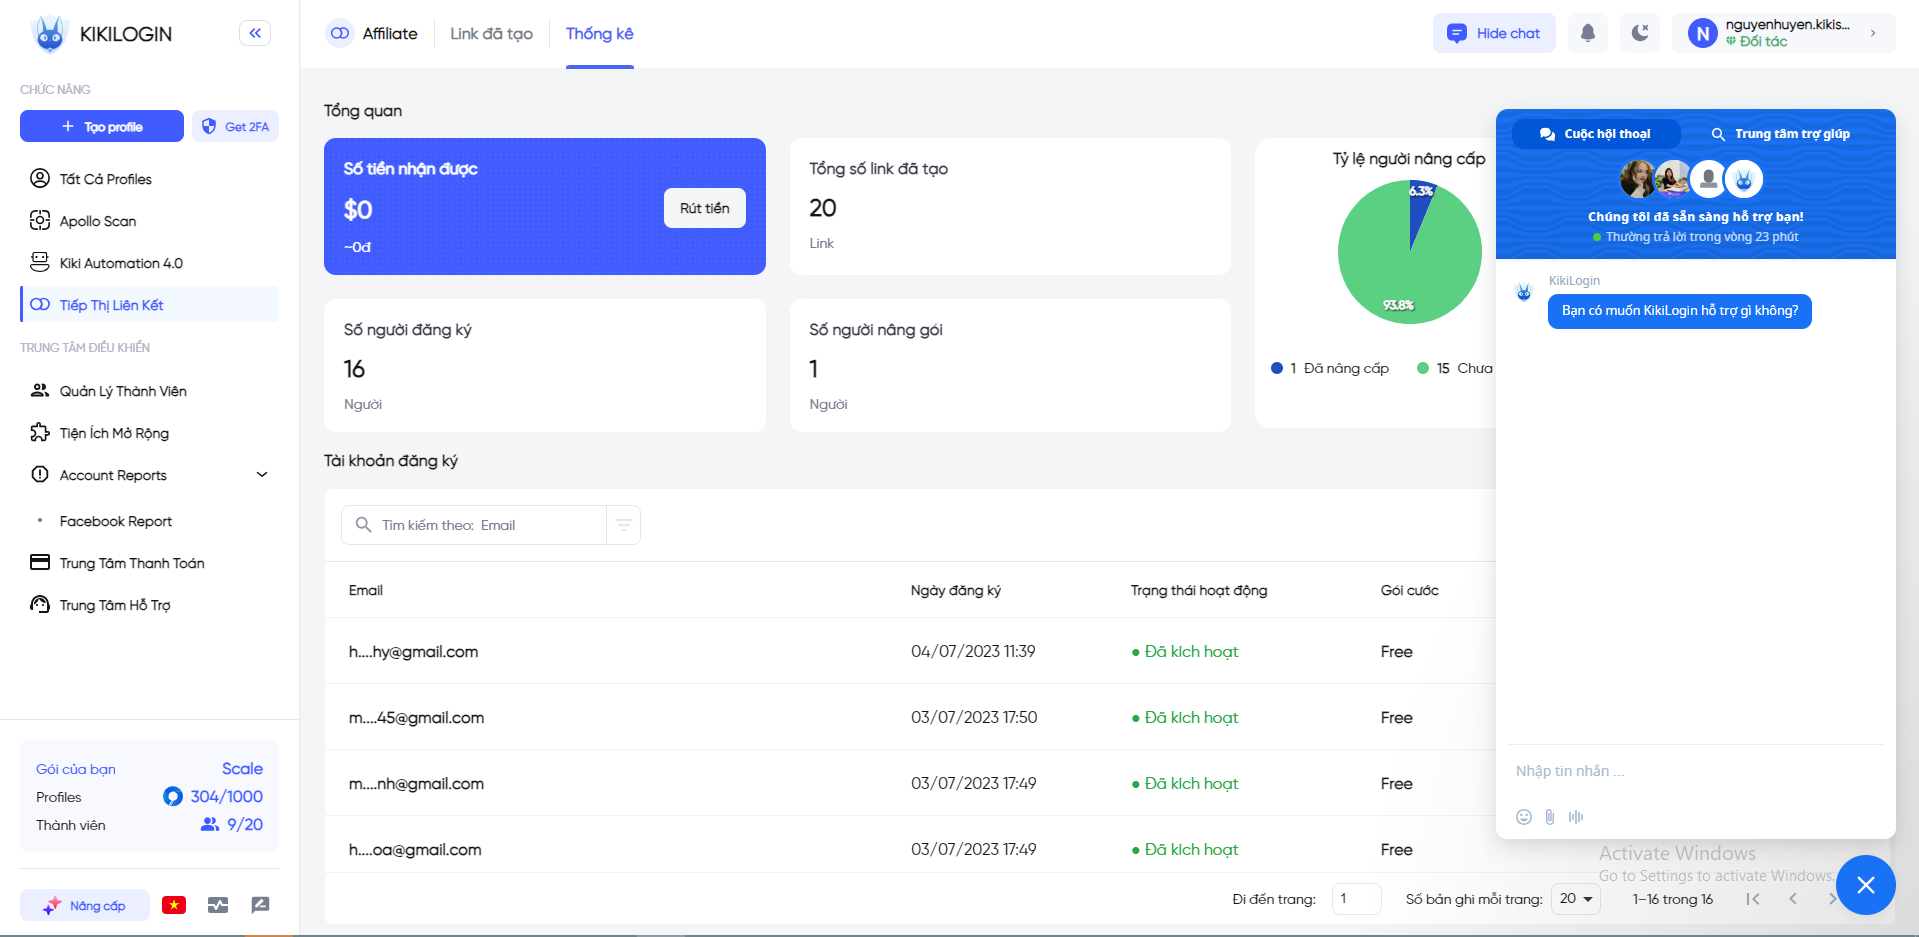Switch to Link đã tạo tab

pyautogui.click(x=491, y=33)
